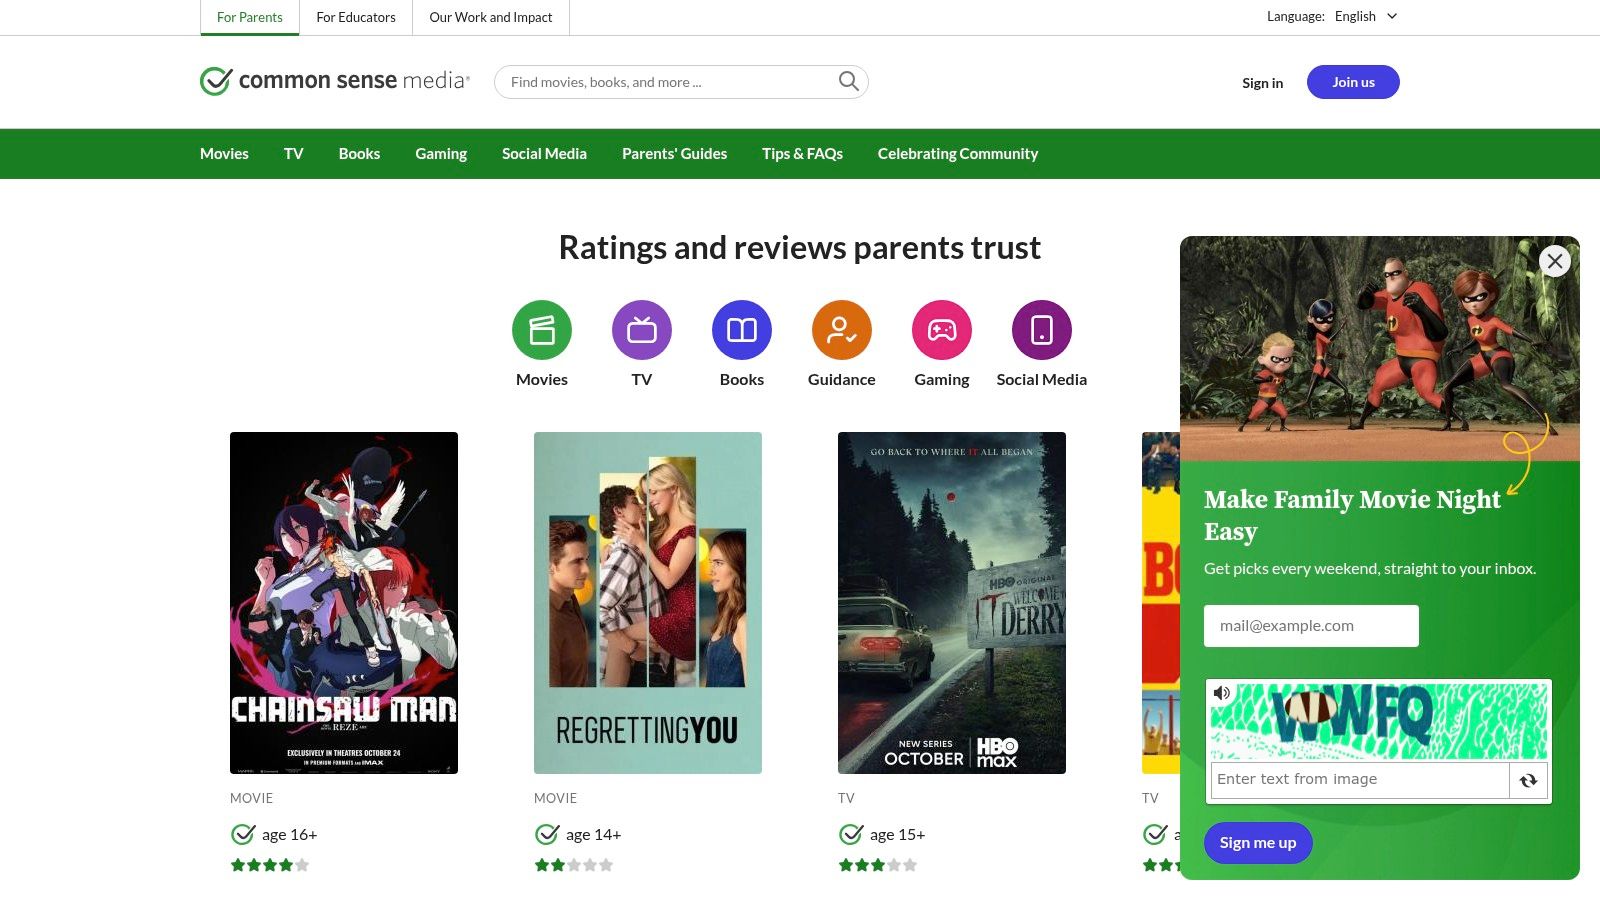Click the 'Ratings and reviews parents trust' heading
1600x900 pixels.
coord(800,247)
